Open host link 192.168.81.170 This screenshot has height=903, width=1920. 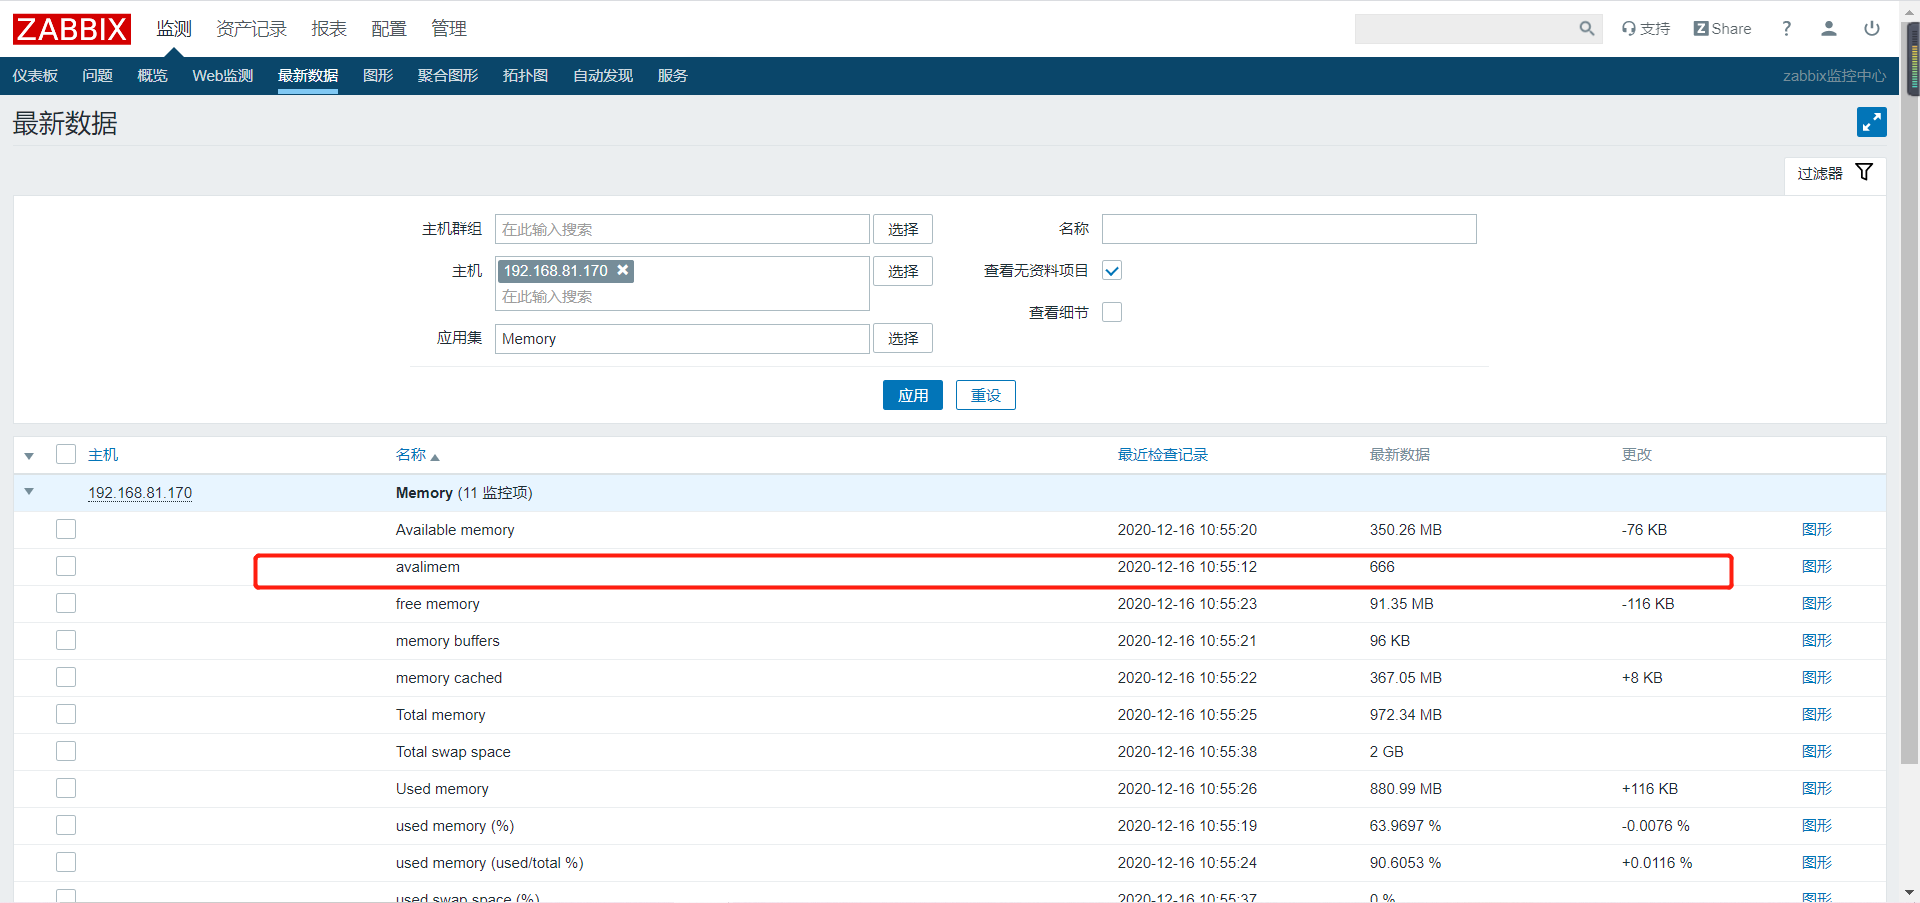click(140, 493)
